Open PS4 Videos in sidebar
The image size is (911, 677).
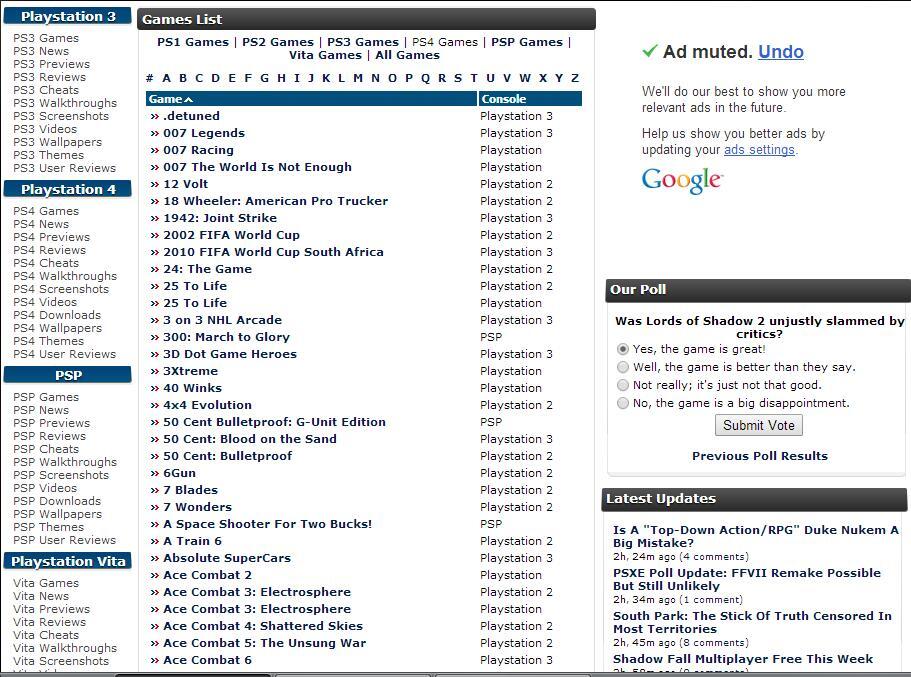tap(45, 302)
